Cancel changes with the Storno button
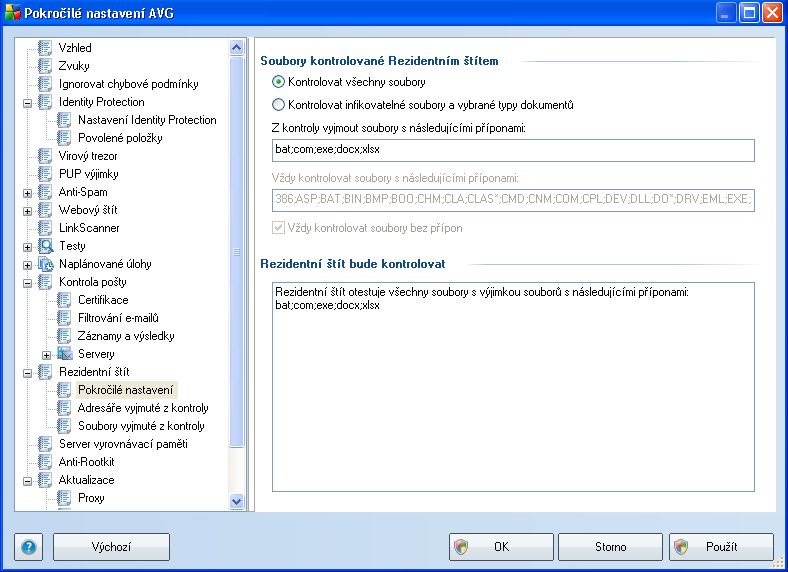Image resolution: width=788 pixels, height=572 pixels. (610, 547)
